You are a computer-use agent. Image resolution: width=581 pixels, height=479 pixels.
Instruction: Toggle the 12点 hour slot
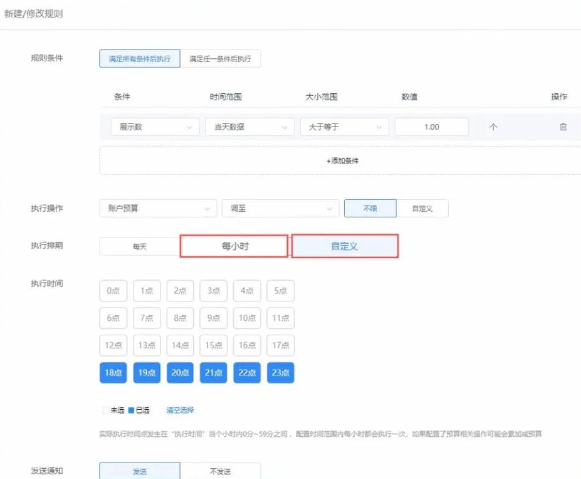pyautogui.click(x=113, y=345)
